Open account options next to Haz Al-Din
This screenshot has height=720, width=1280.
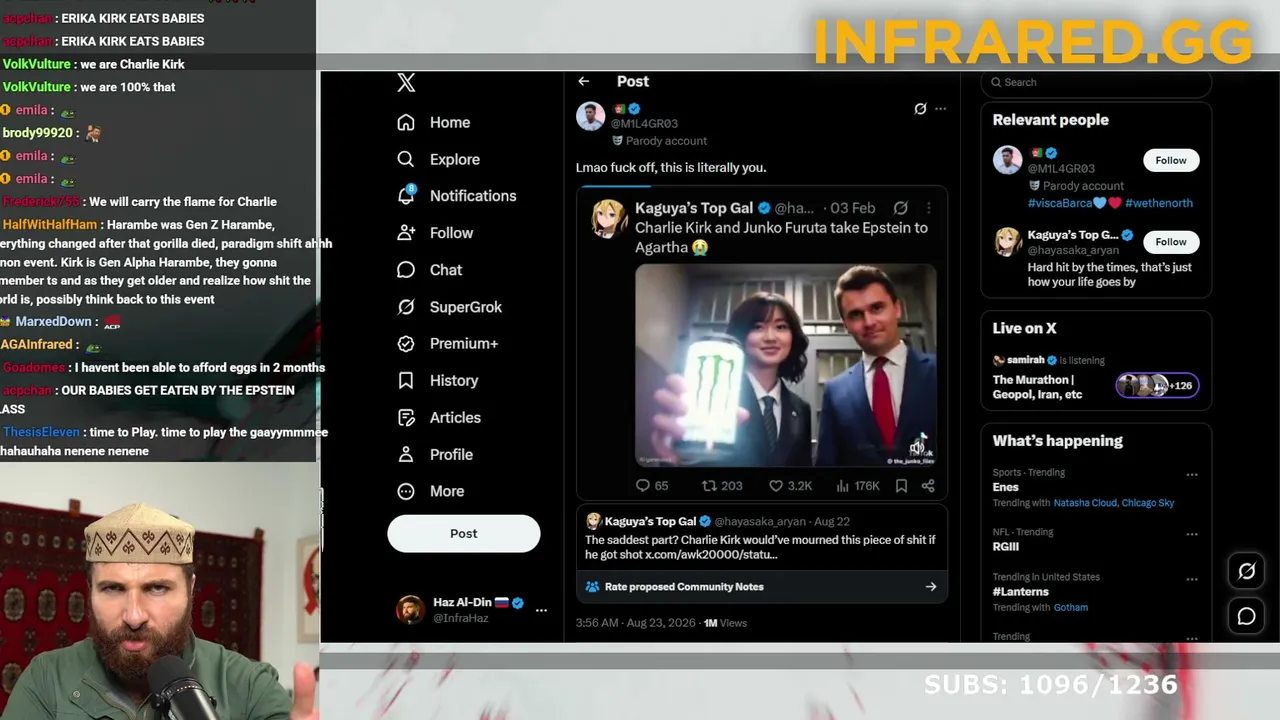[x=541, y=610]
